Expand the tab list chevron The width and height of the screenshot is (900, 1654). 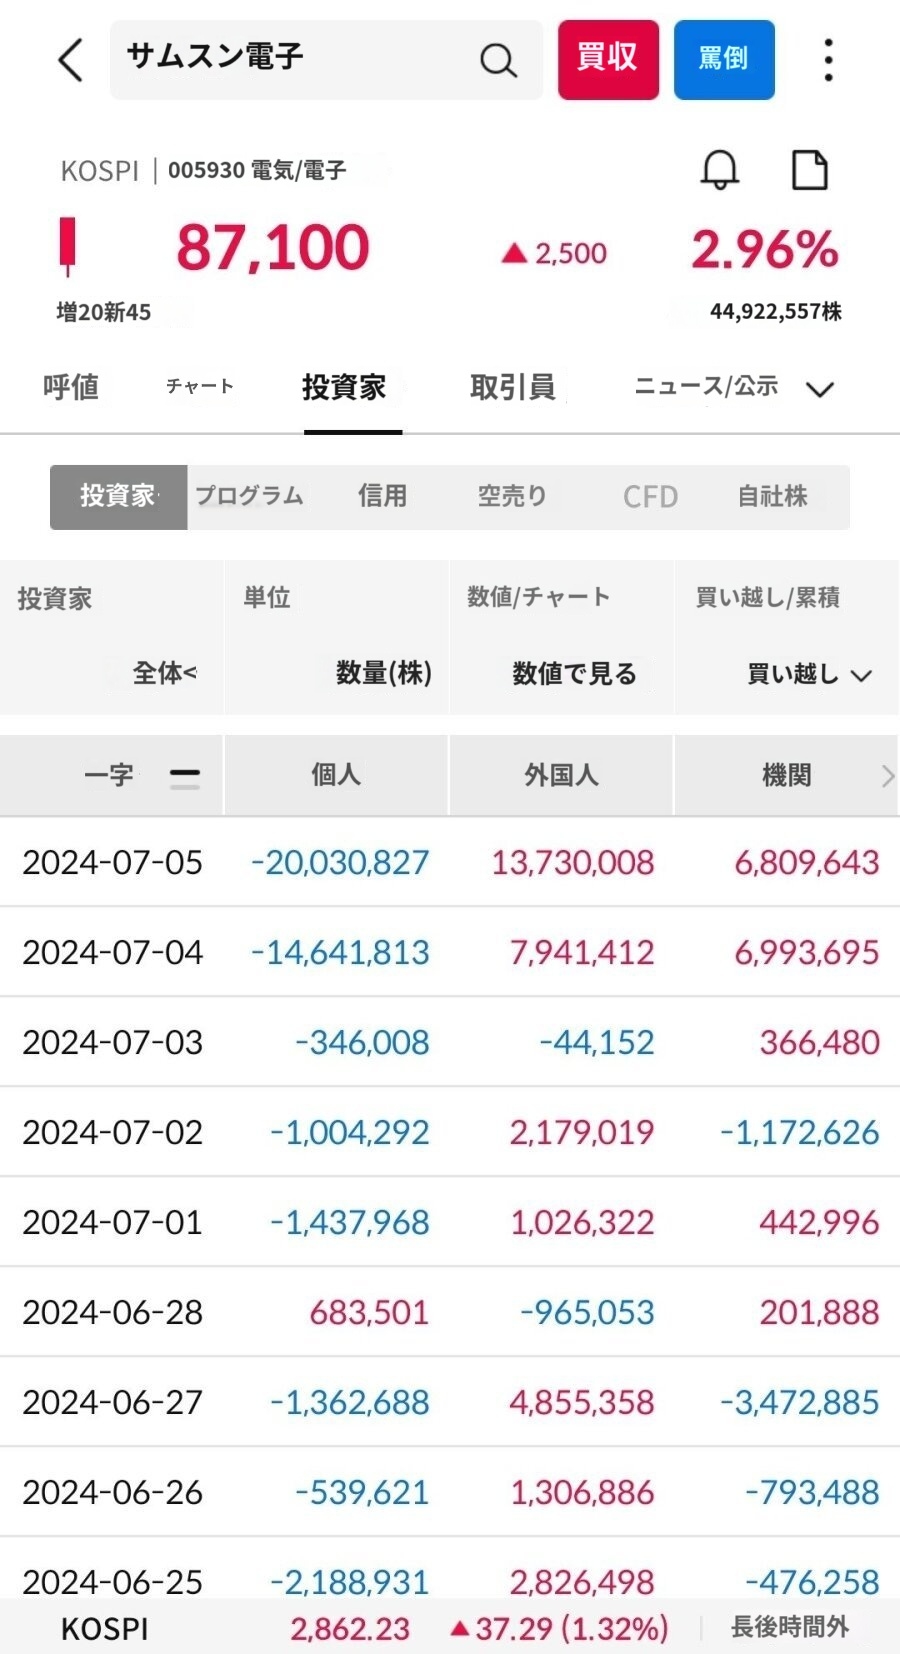pyautogui.click(x=820, y=389)
